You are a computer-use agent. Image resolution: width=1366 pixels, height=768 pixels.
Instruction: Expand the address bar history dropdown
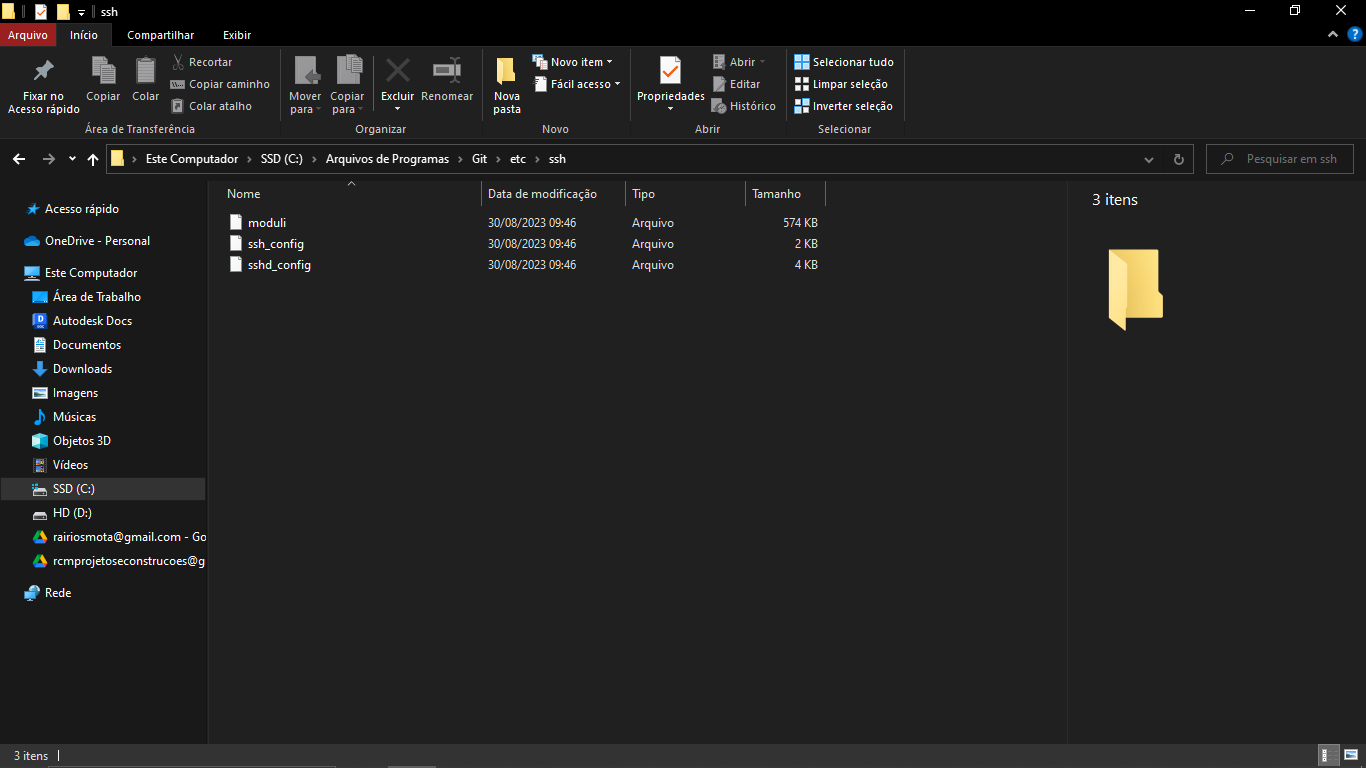[x=1148, y=159]
